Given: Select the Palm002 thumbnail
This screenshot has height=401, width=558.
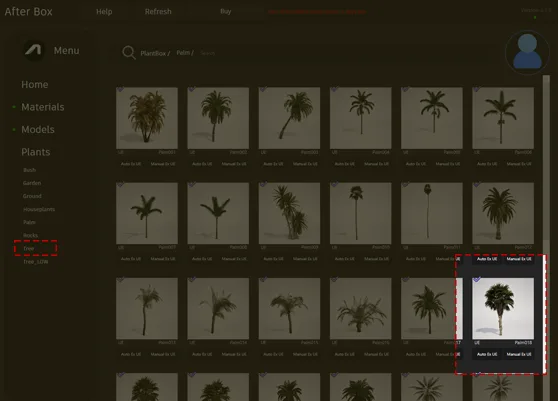Looking at the screenshot, I should [218, 118].
